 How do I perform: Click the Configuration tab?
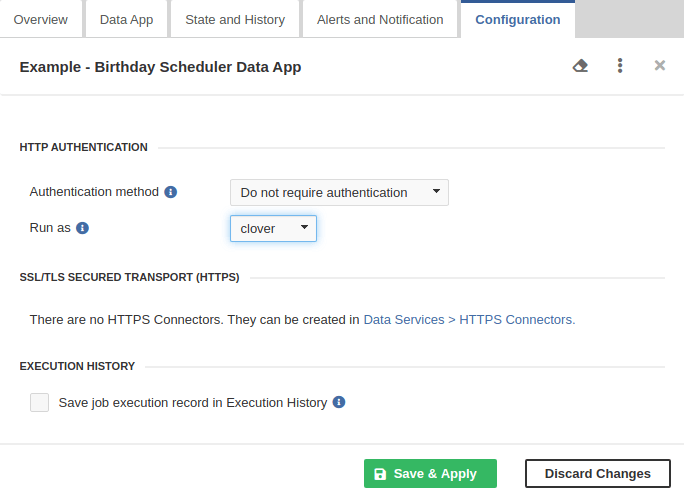click(x=518, y=20)
